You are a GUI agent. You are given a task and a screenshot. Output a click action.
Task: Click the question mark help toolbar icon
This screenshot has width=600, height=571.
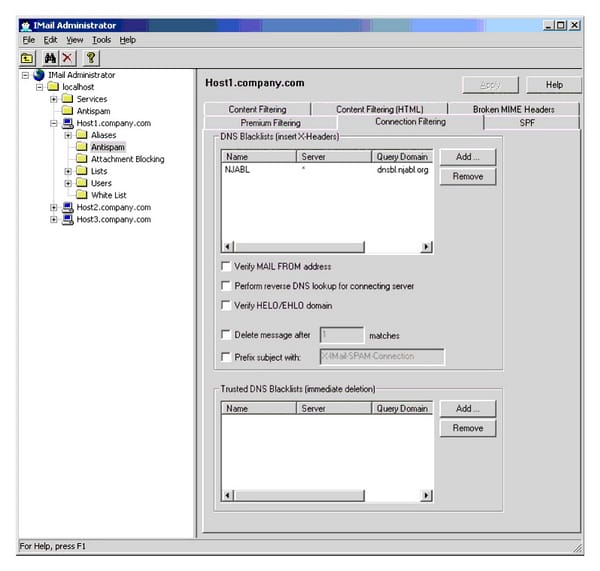coord(91,58)
